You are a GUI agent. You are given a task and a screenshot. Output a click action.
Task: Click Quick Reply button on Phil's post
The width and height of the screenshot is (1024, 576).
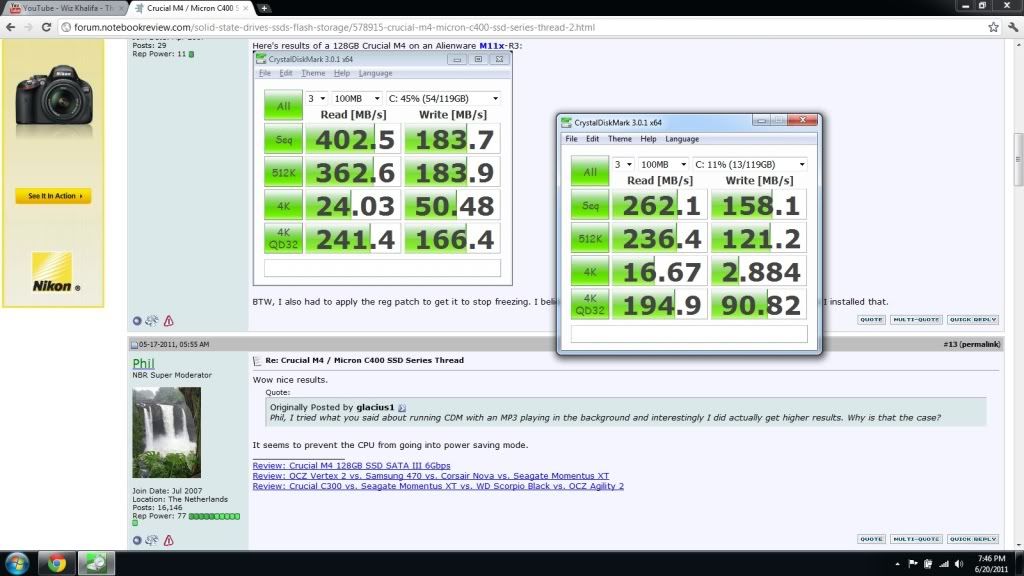point(972,539)
